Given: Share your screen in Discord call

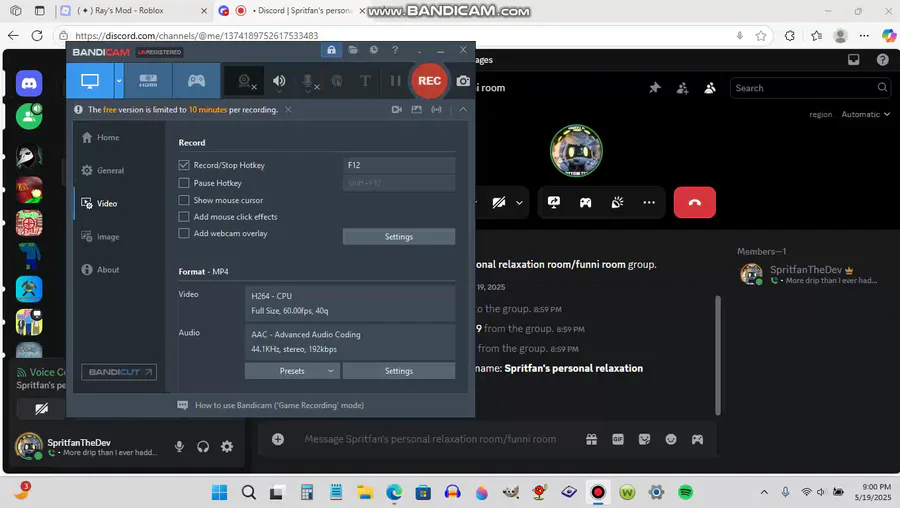Looking at the screenshot, I should (554, 202).
